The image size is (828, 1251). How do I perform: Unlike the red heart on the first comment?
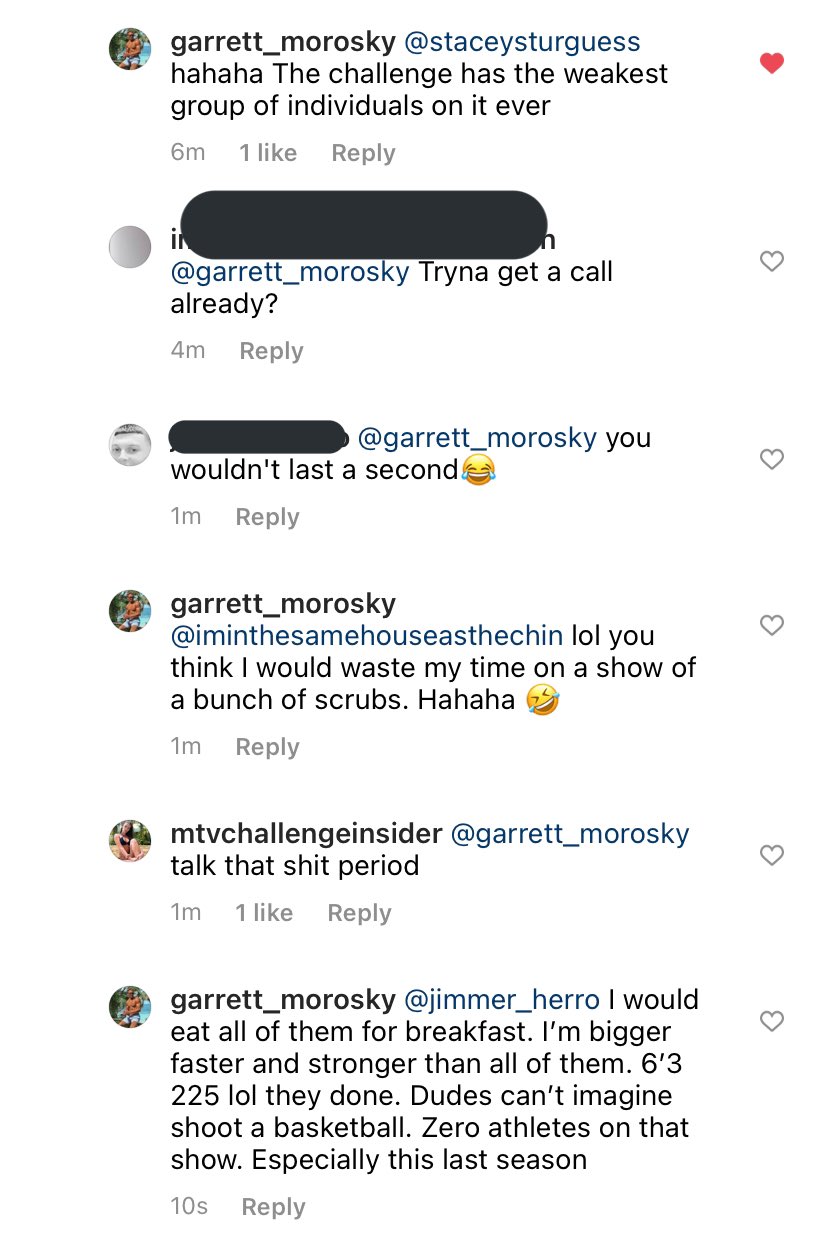point(771,63)
